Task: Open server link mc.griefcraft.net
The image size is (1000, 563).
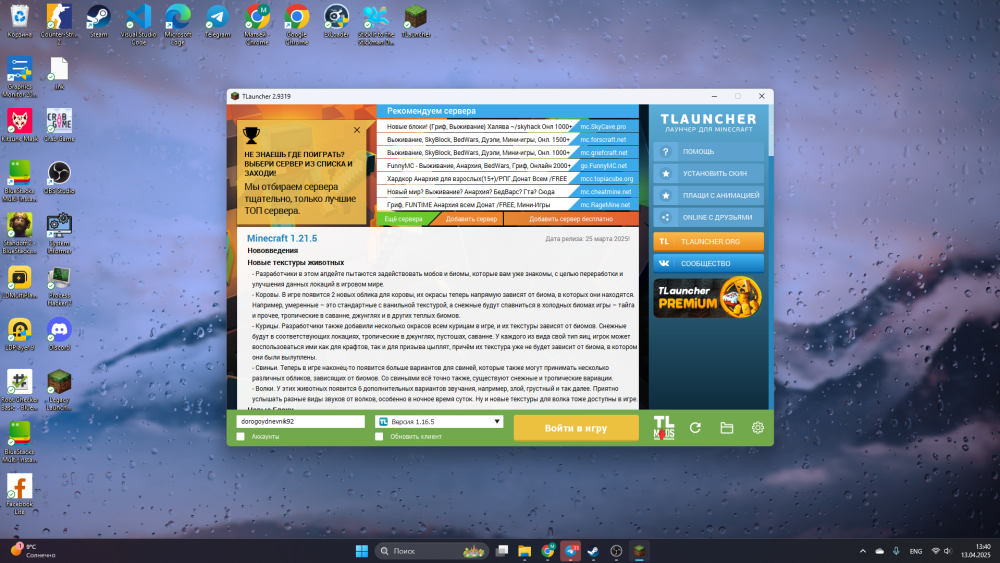Action: click(604, 153)
